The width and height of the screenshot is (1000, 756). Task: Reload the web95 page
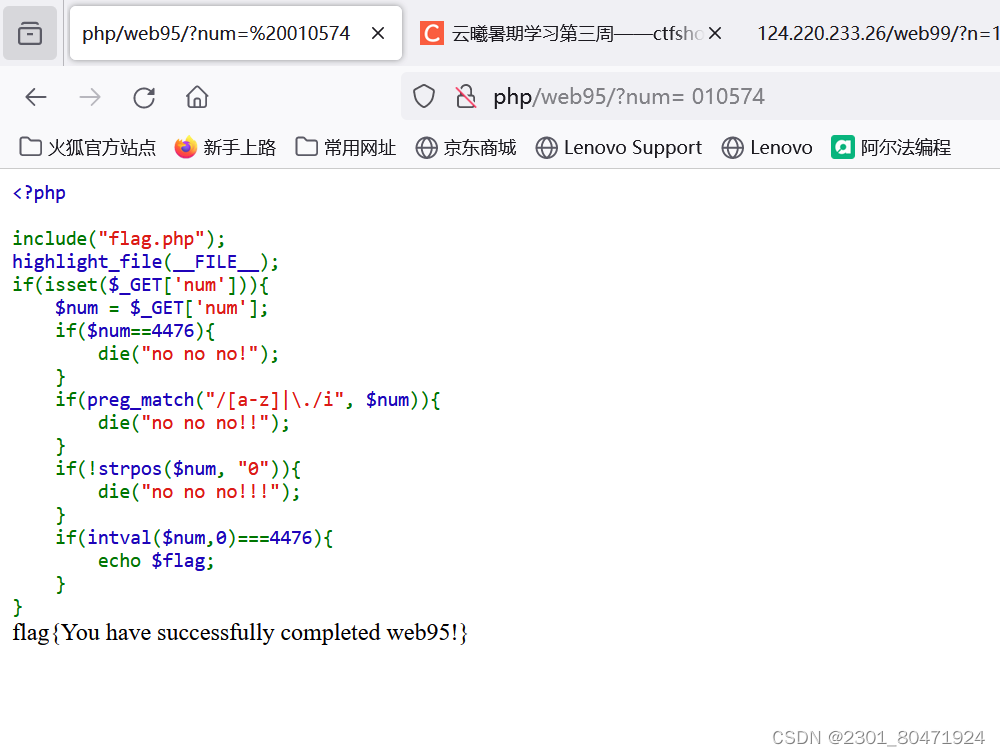143,97
